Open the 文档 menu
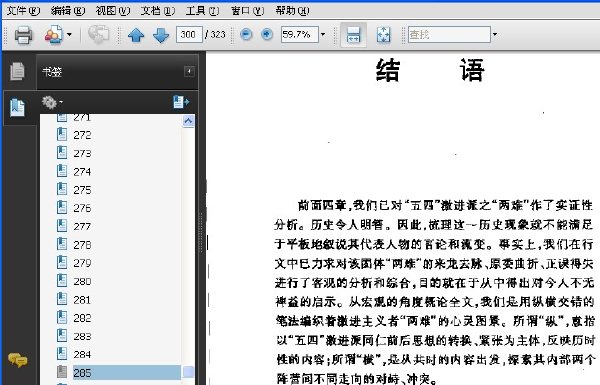 [x=158, y=11]
